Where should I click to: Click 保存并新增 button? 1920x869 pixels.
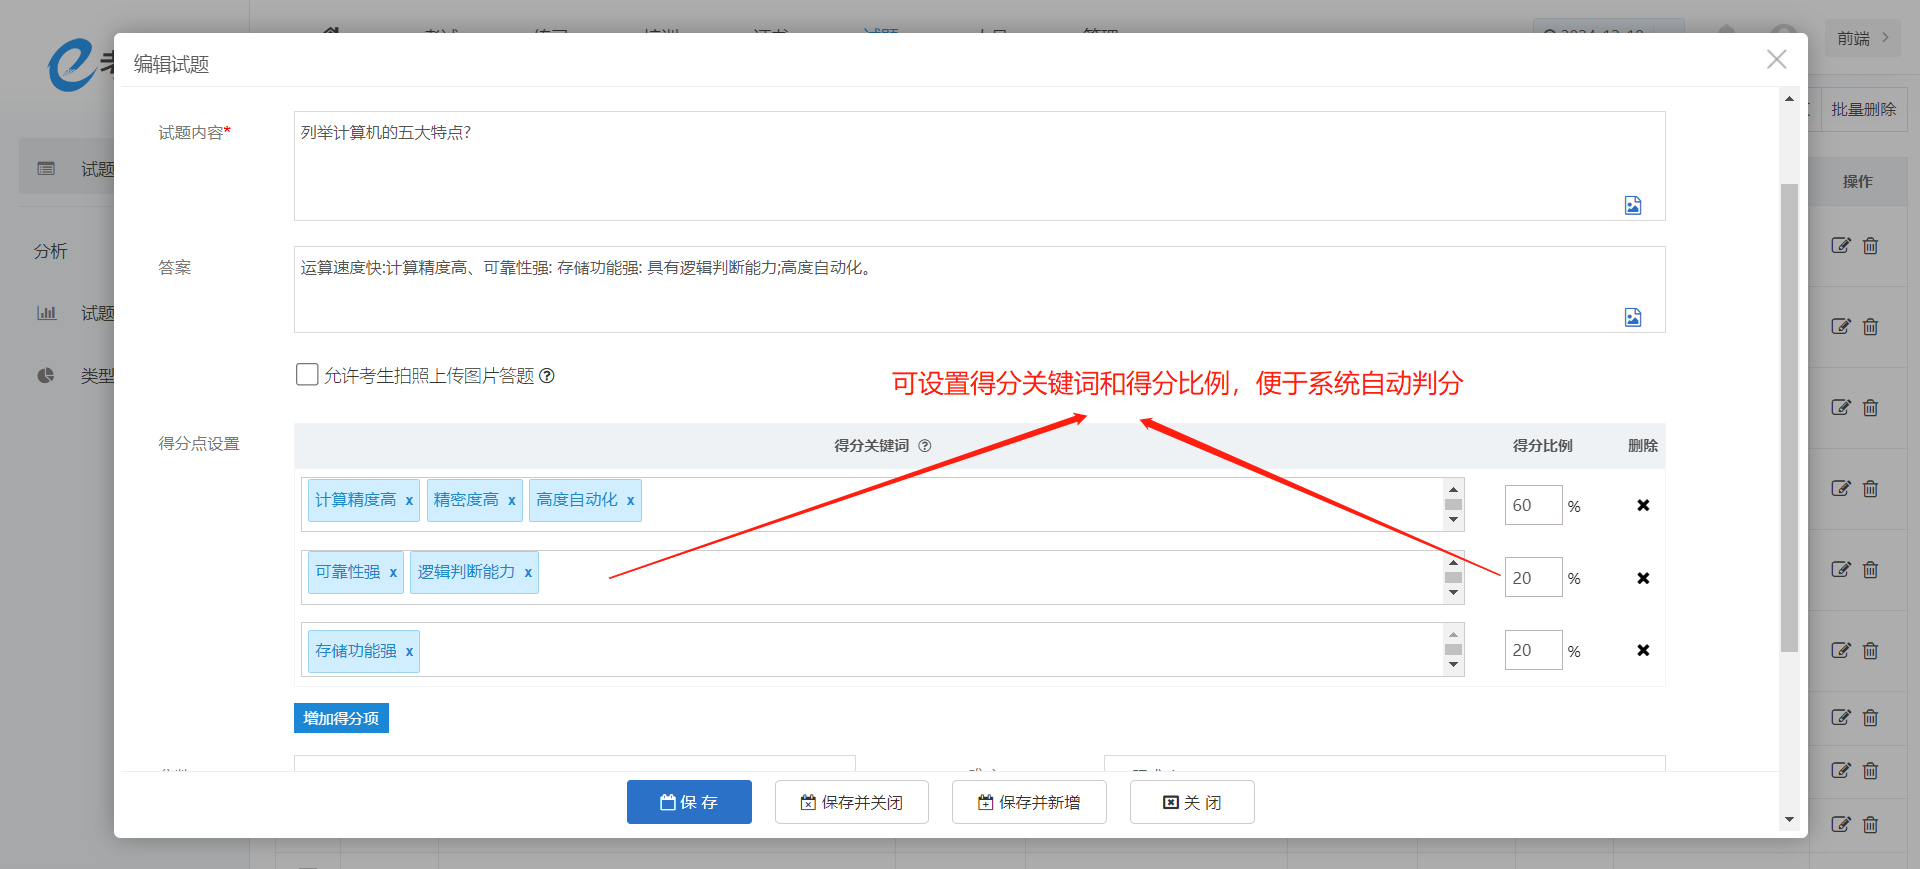(1028, 802)
